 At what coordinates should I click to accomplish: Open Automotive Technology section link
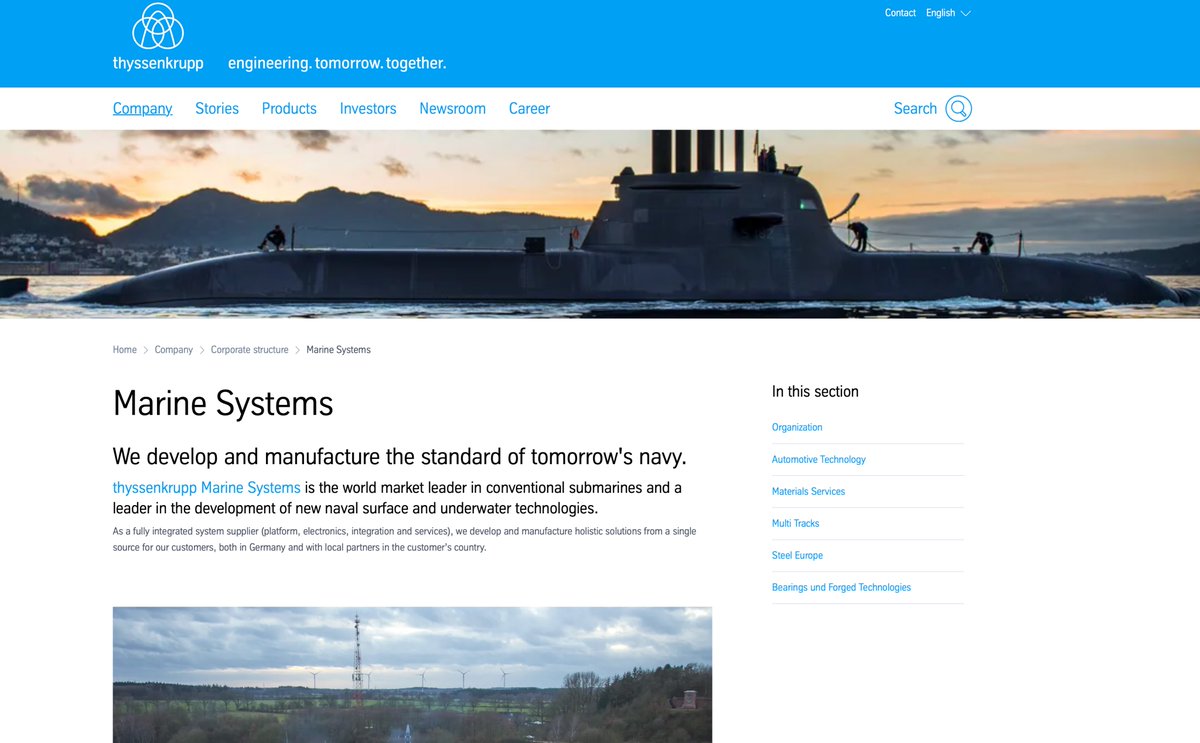pyautogui.click(x=819, y=459)
